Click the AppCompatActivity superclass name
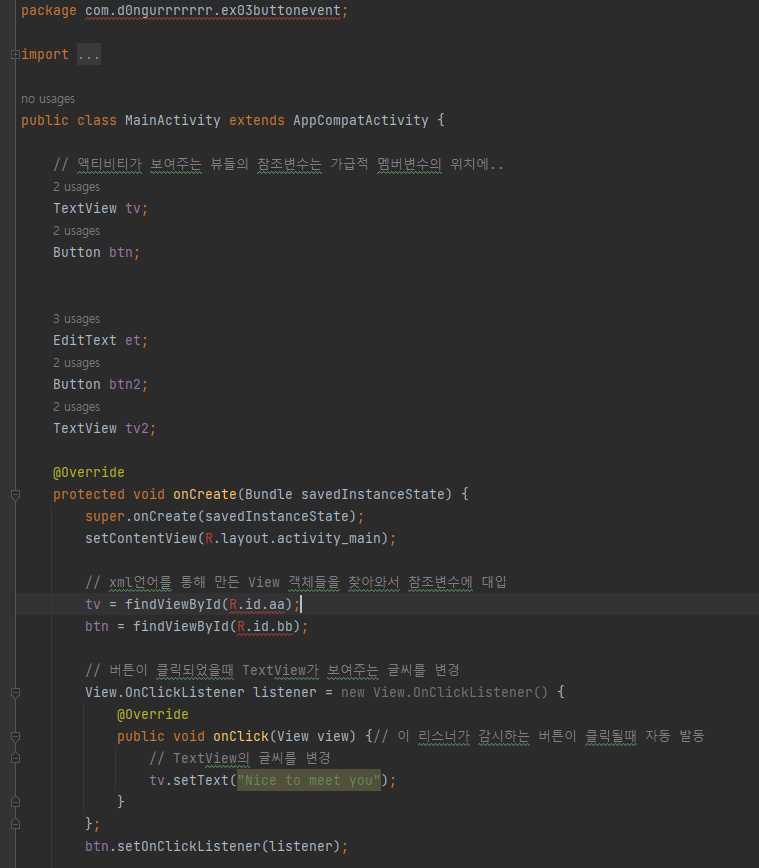 [x=361, y=120]
